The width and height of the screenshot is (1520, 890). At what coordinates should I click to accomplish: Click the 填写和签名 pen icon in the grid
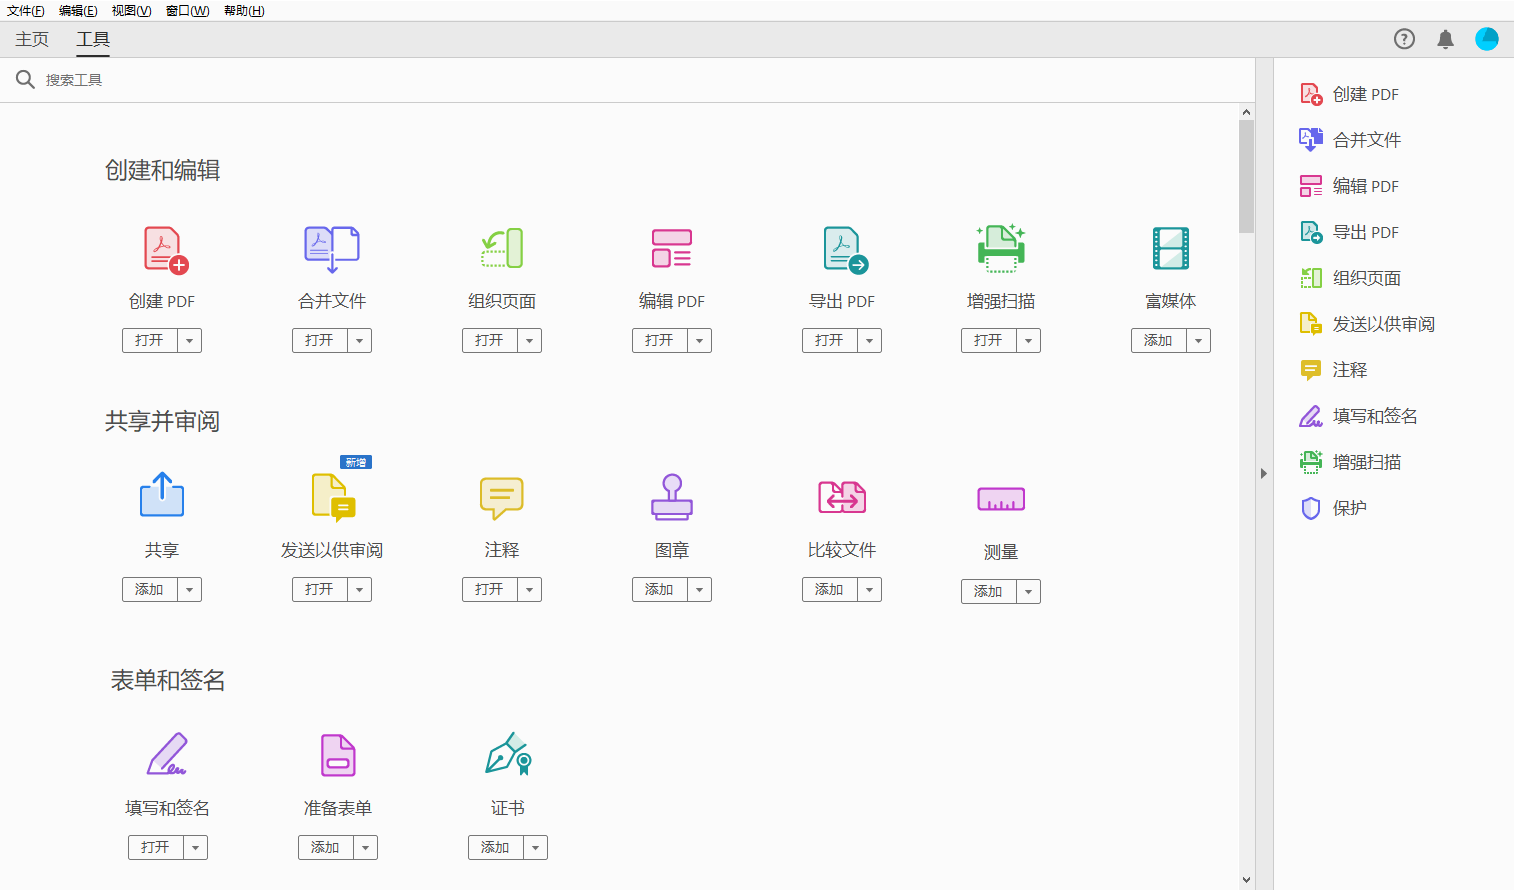click(167, 754)
